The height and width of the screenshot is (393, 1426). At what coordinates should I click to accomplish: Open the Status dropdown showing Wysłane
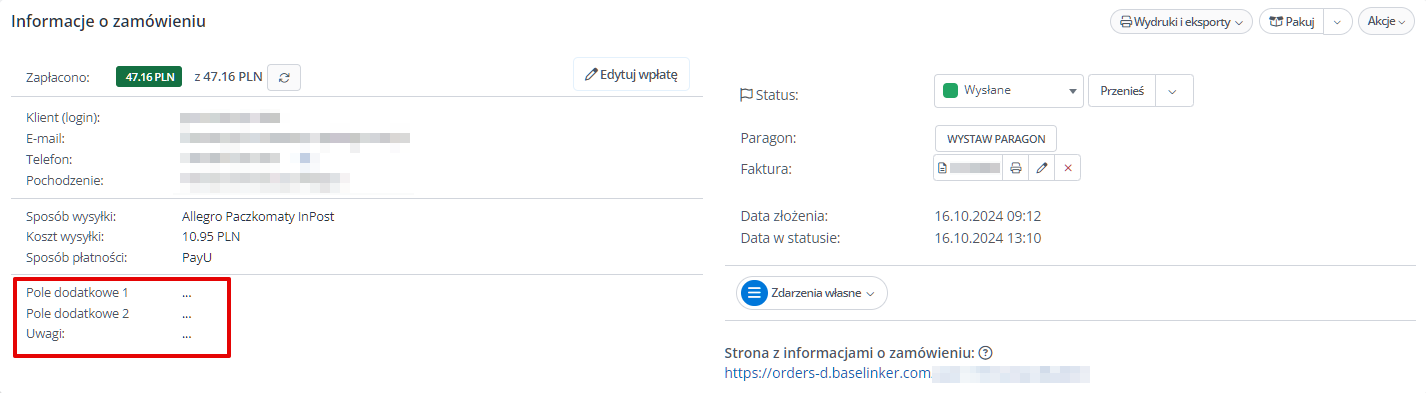point(1009,90)
